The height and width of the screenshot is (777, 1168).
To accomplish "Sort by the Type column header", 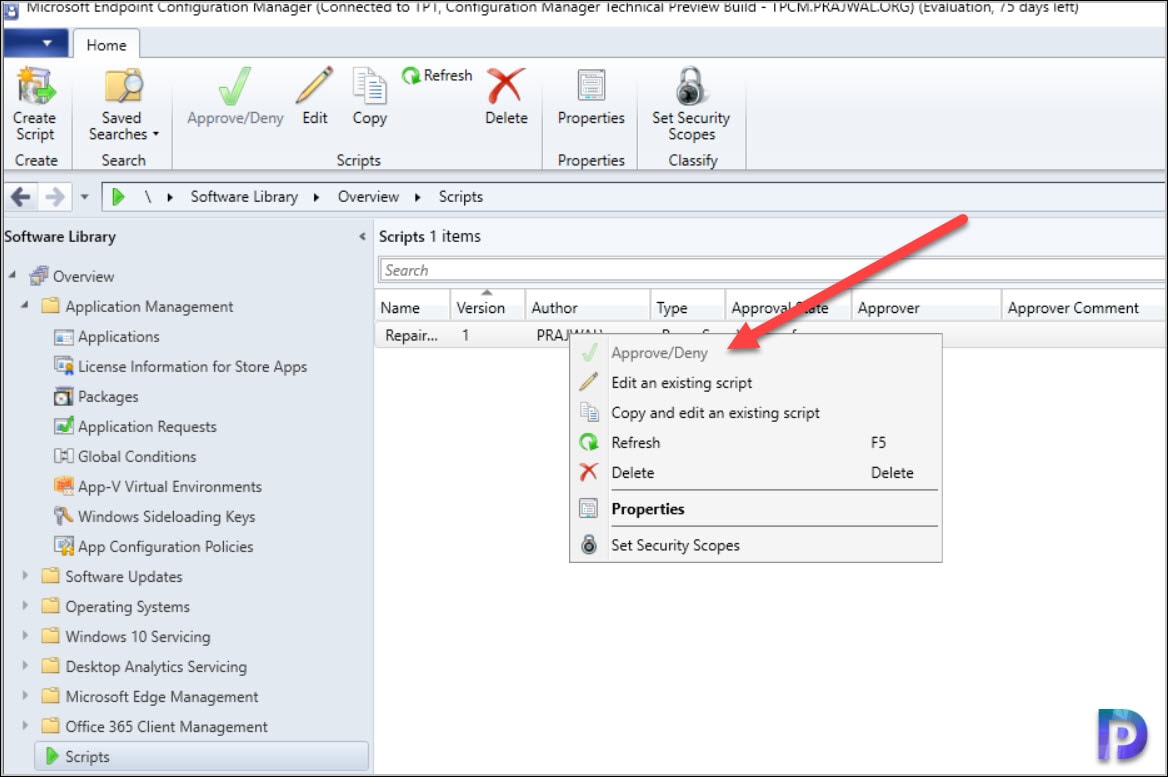I will 687,308.
